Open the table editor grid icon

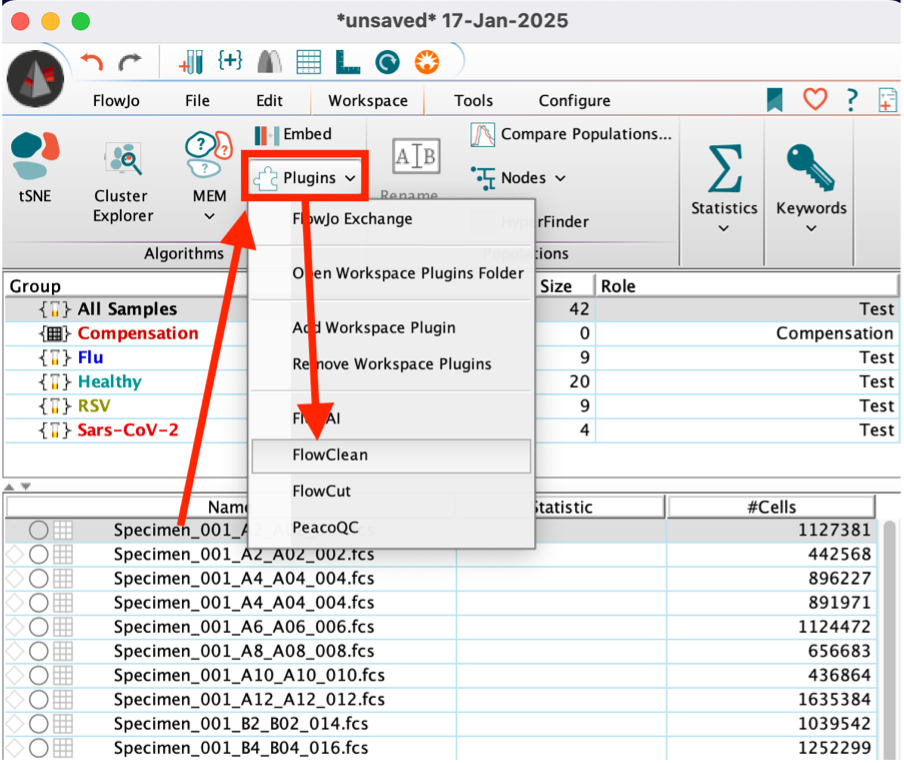click(308, 62)
